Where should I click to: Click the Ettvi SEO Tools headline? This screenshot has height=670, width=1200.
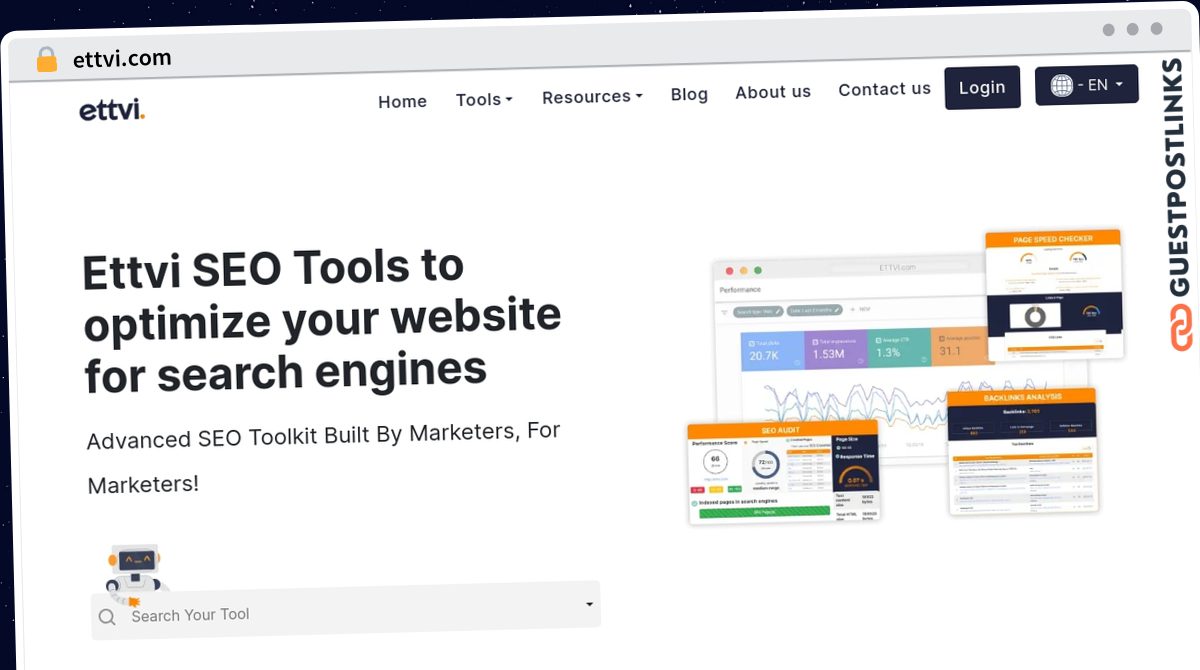click(x=321, y=321)
